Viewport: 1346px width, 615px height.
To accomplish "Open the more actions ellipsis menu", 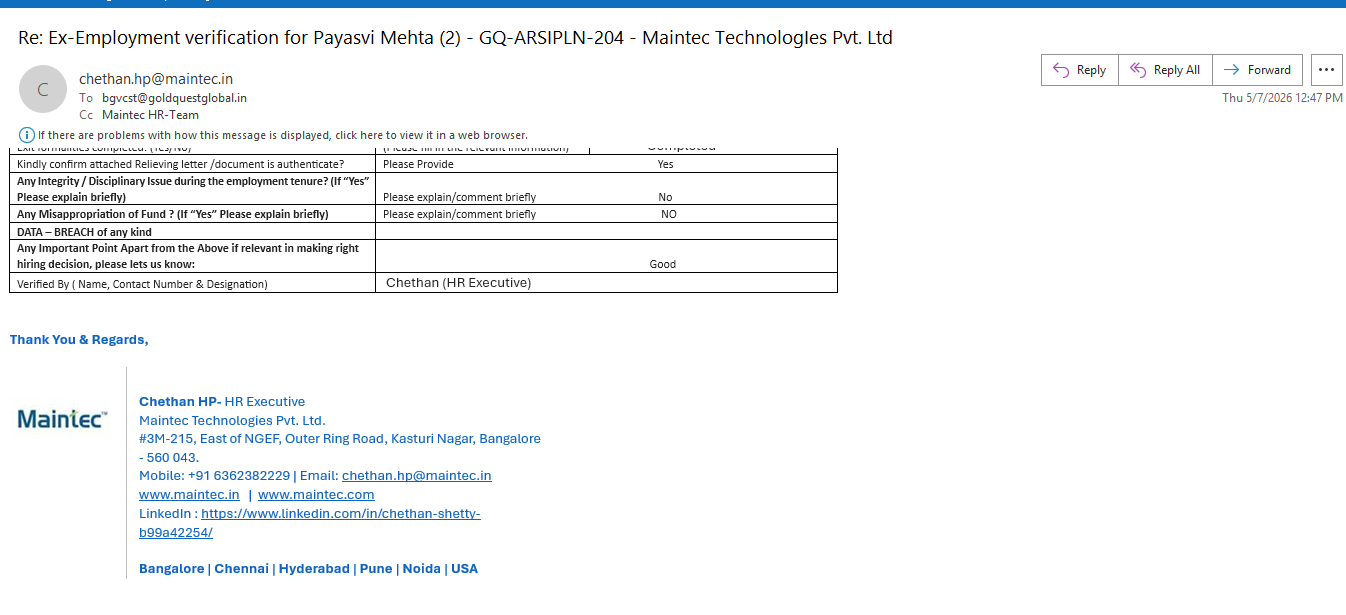I will click(1326, 70).
